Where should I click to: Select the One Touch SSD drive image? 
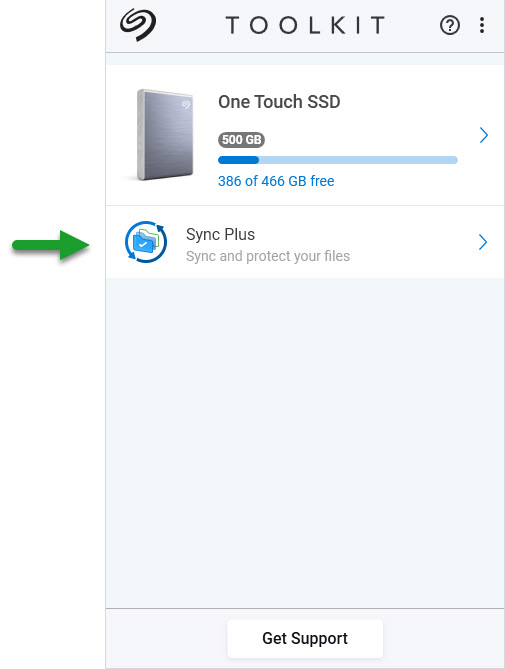click(165, 135)
